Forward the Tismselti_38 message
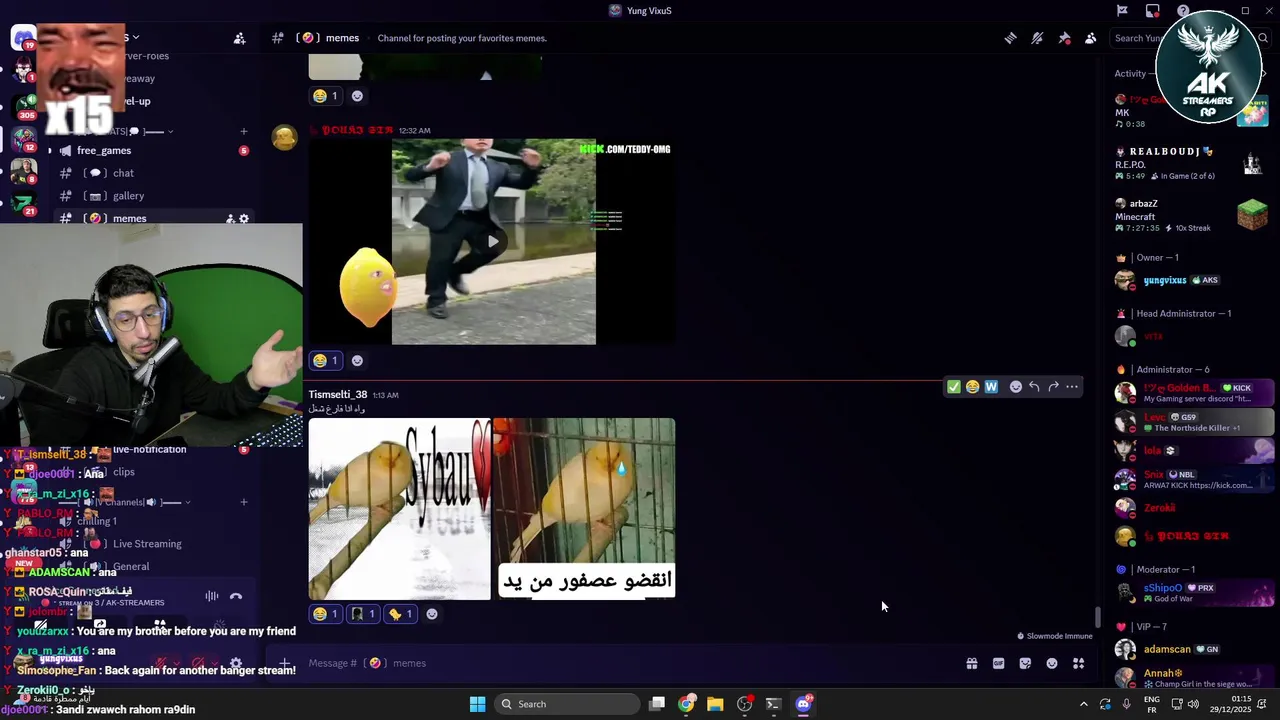The image size is (1280, 720). [1053, 387]
